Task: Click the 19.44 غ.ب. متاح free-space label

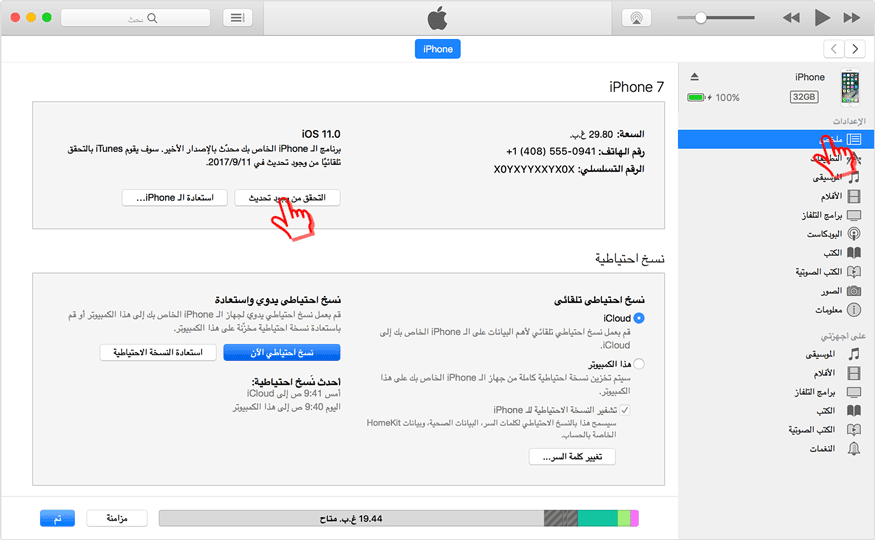Action: (x=351, y=519)
